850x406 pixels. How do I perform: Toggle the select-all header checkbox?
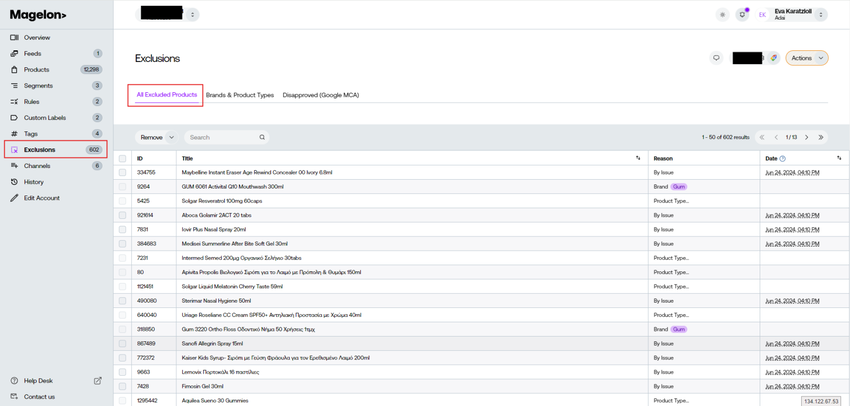pyautogui.click(x=123, y=158)
